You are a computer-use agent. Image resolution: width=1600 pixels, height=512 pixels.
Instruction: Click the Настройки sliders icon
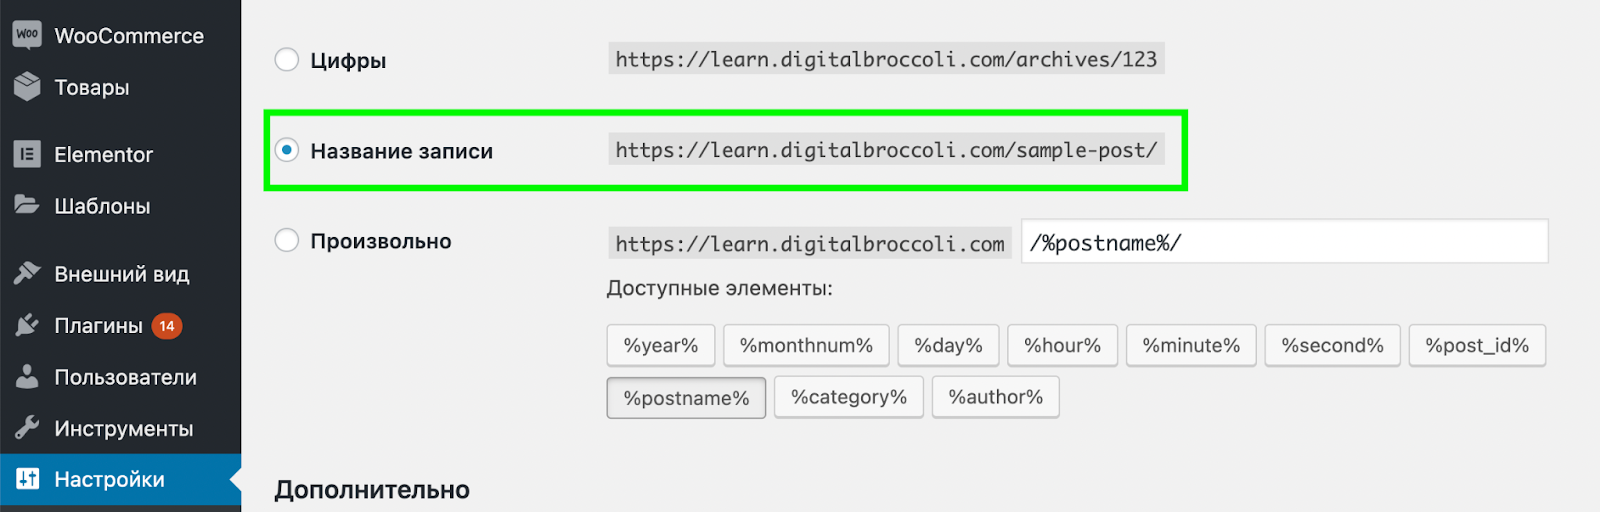point(27,479)
